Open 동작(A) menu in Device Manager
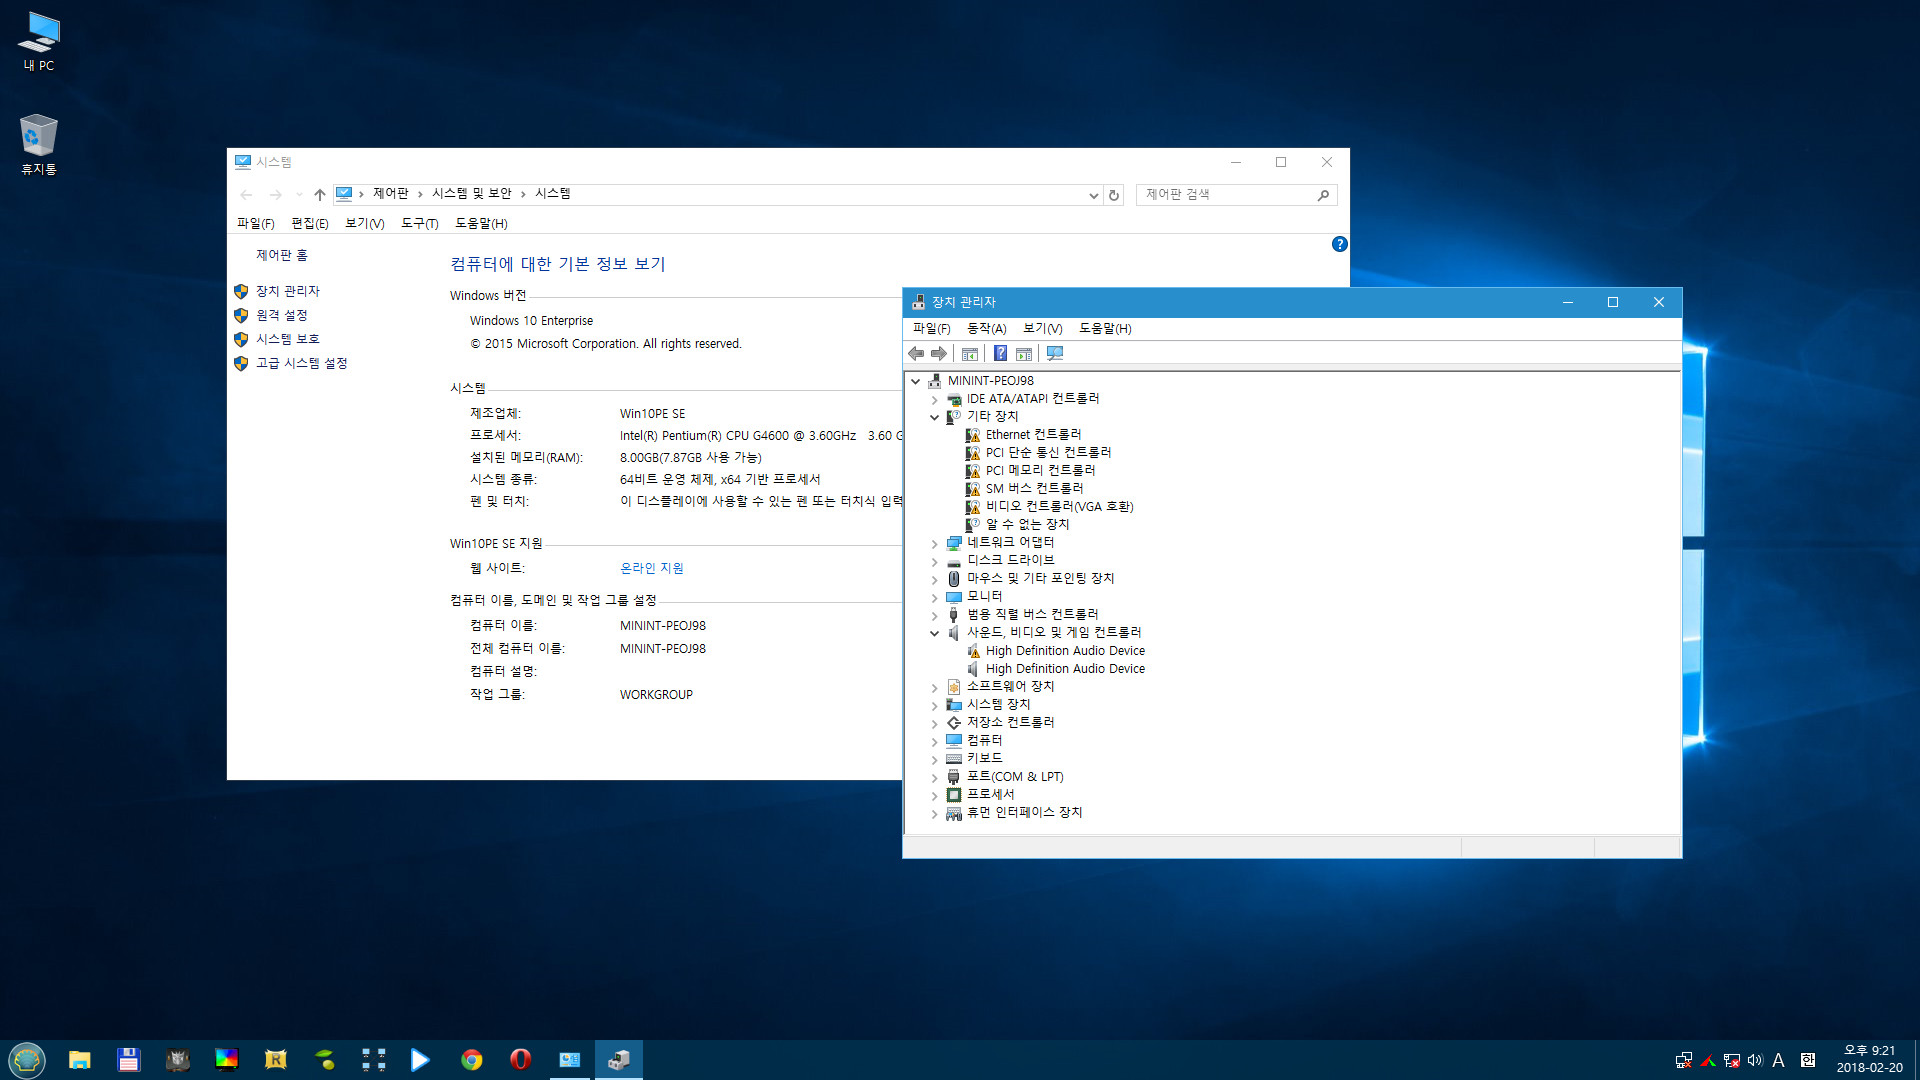1920x1080 pixels. coord(986,328)
